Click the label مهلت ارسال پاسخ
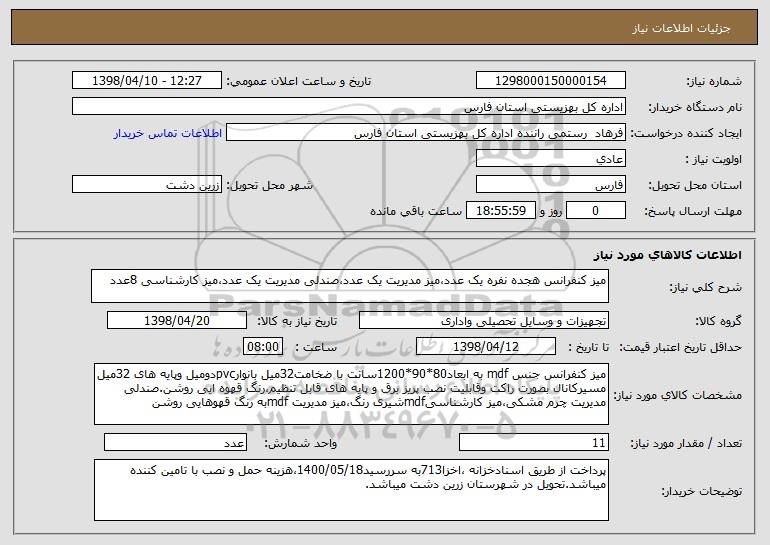 point(693,211)
